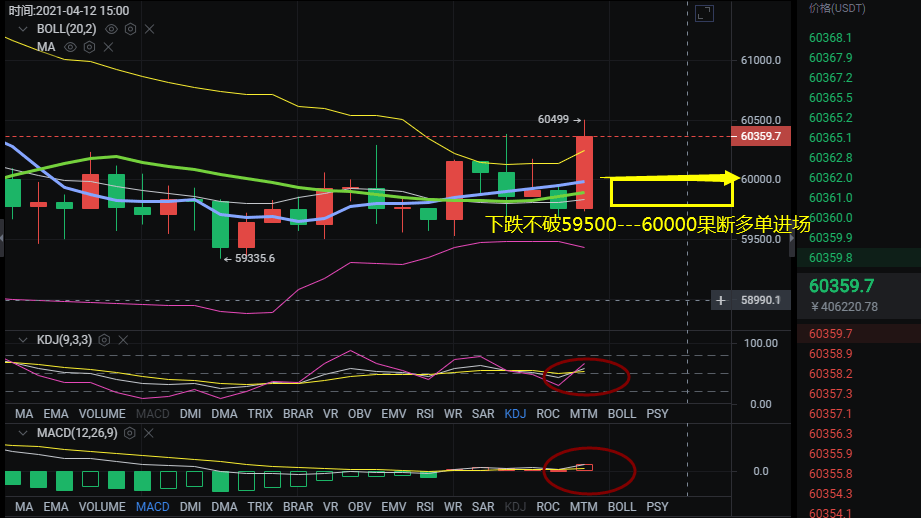Screen dimensions: 921x518
Task: Remove the MA indicator overlay
Action: (109, 47)
